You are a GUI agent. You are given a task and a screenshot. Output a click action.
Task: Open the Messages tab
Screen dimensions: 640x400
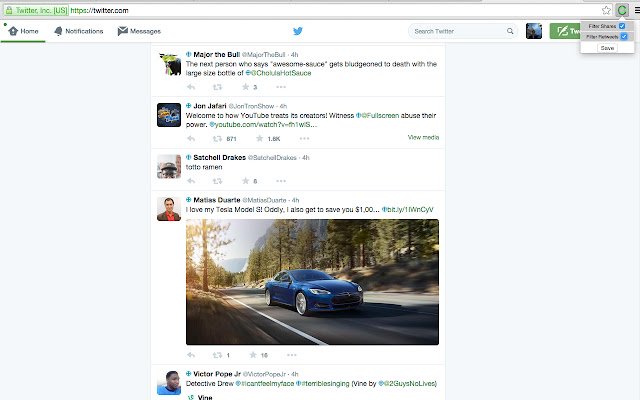pos(139,31)
